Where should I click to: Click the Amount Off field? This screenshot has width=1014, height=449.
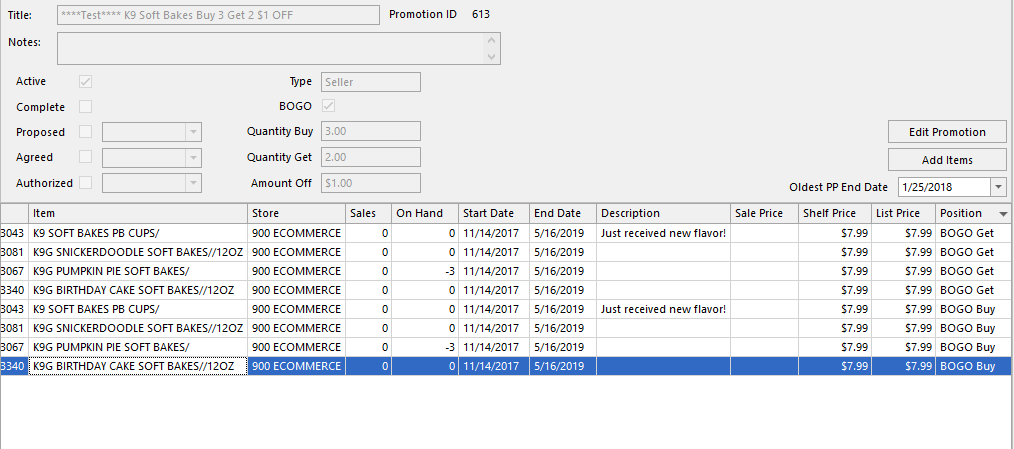point(371,183)
